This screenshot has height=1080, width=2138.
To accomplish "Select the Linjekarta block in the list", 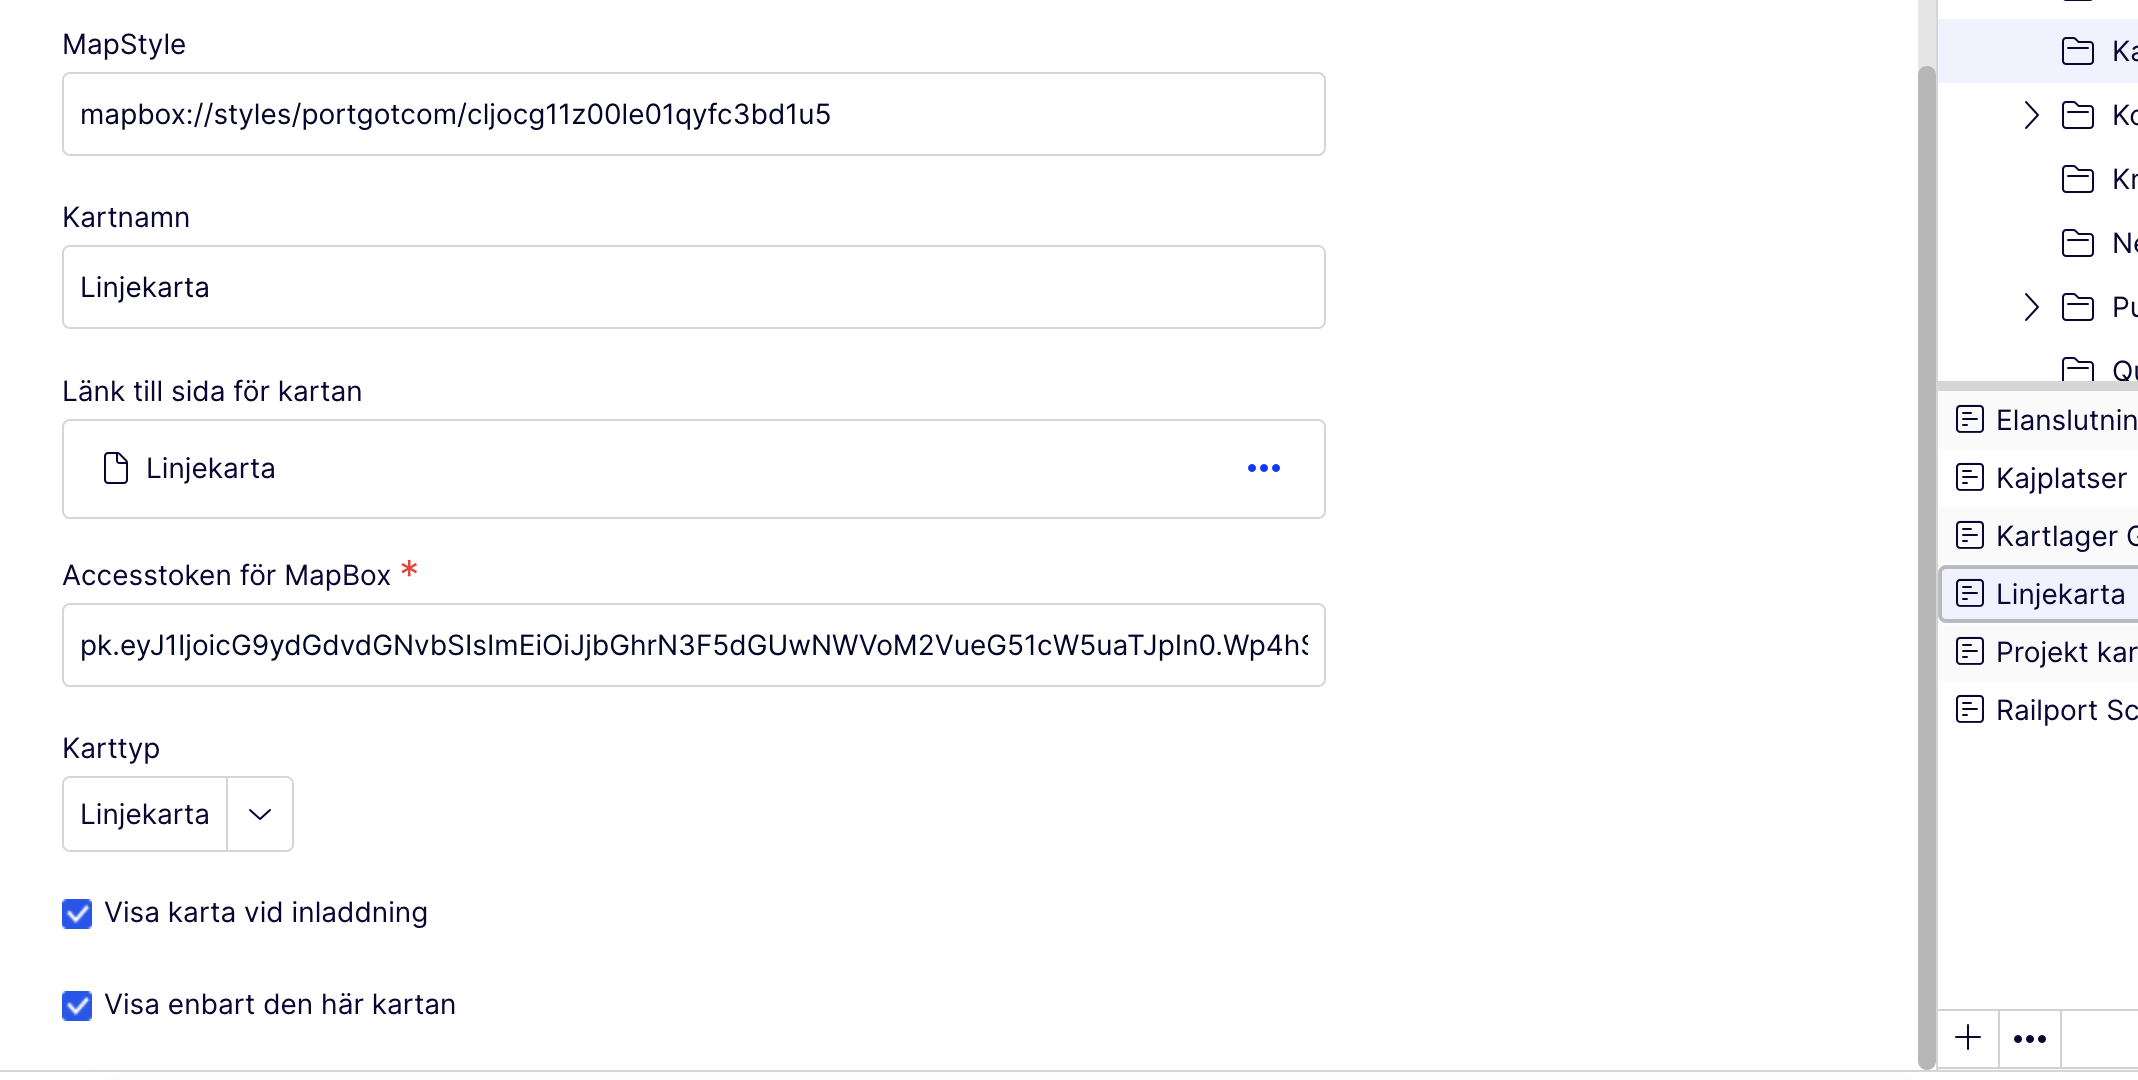I will tap(2059, 594).
